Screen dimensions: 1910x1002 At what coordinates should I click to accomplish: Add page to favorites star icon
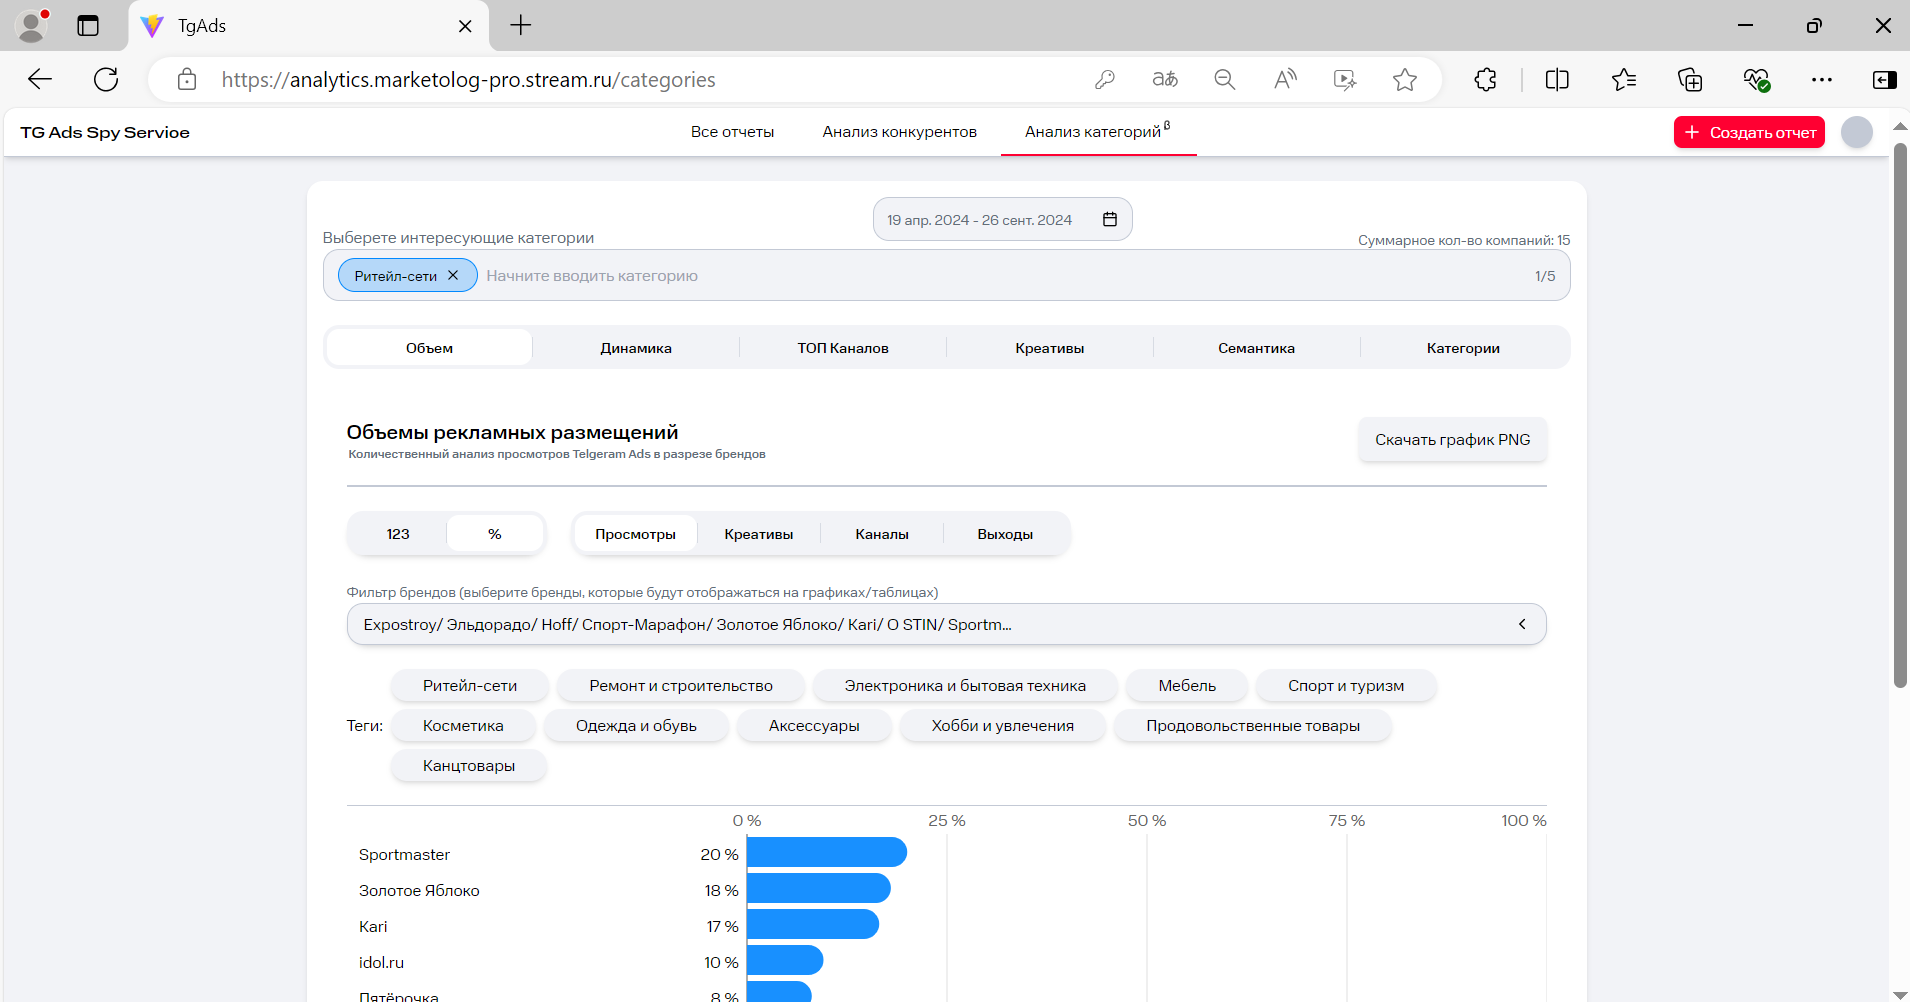click(x=1405, y=80)
